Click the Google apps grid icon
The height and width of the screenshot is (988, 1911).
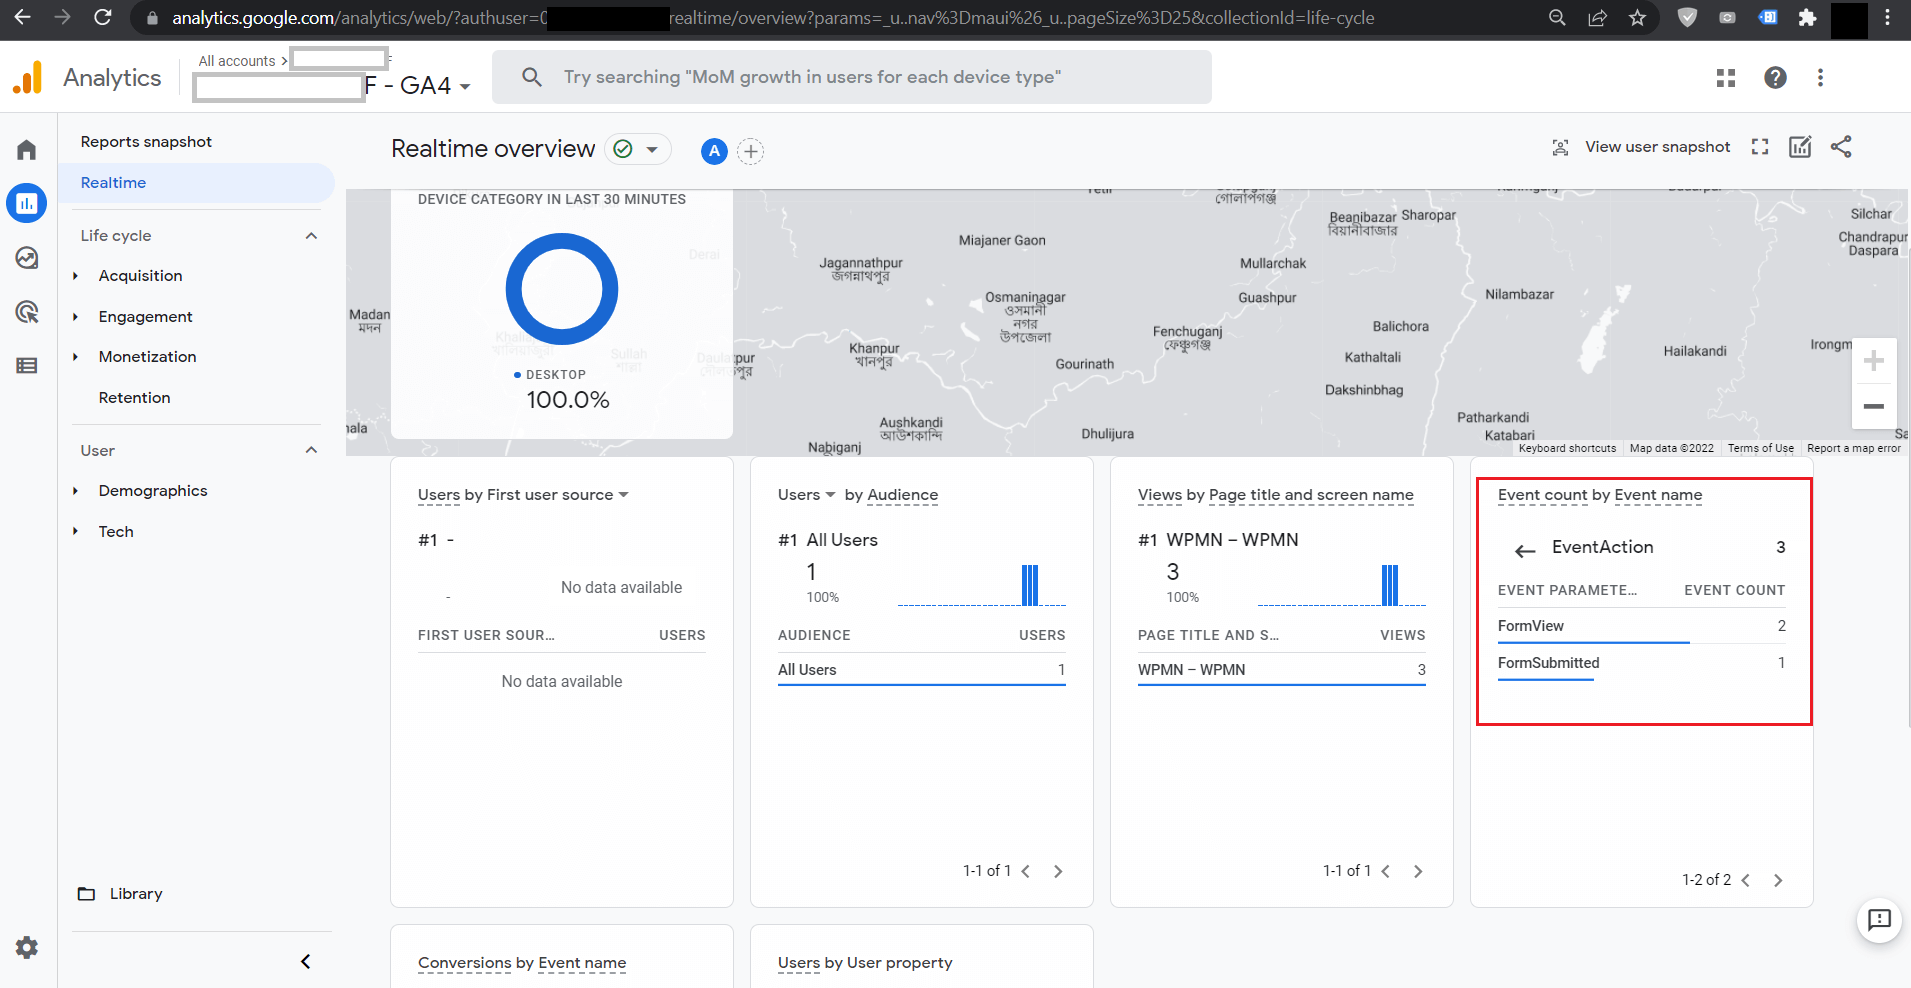[1726, 78]
